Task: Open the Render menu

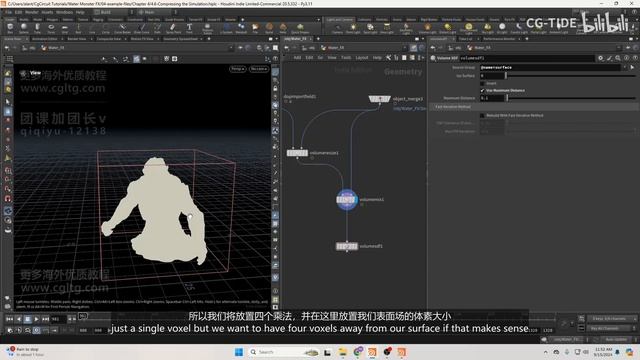Action: click(x=31, y=12)
